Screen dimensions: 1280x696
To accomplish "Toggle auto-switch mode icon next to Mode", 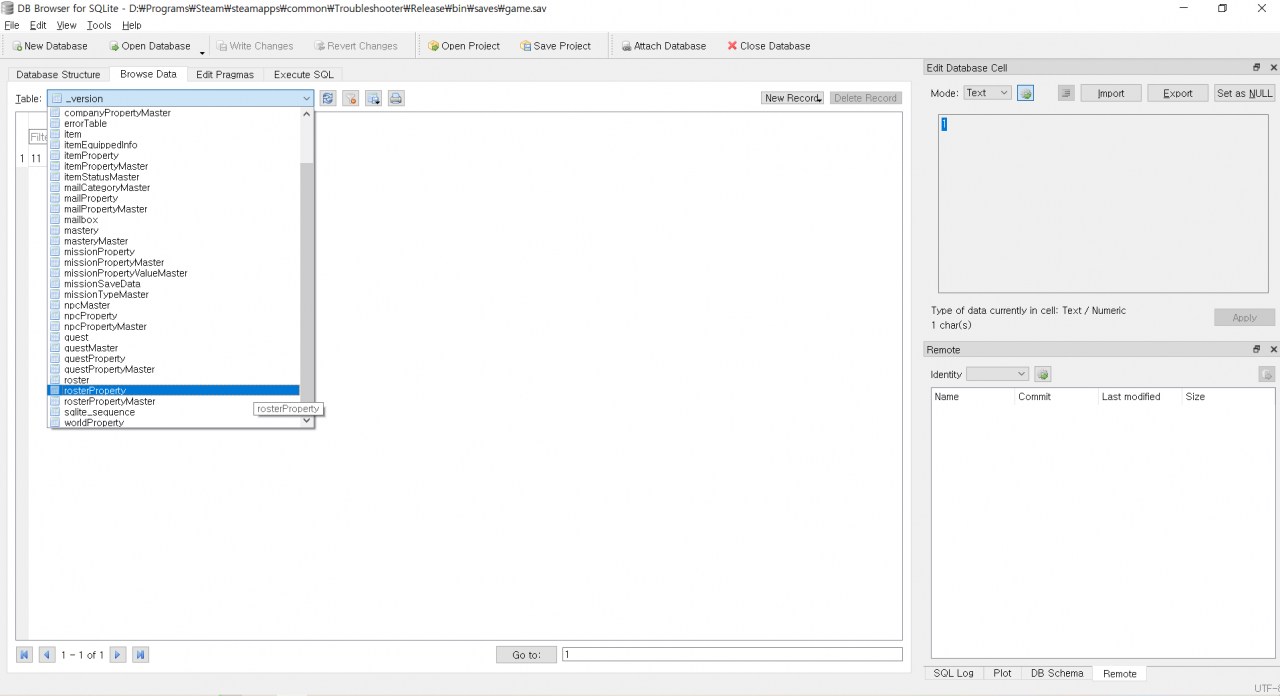I will pos(1026,93).
